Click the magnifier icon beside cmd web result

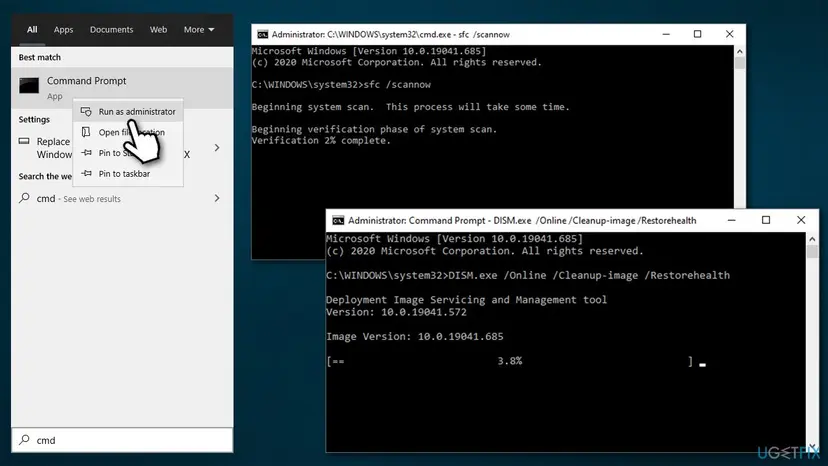click(24, 198)
